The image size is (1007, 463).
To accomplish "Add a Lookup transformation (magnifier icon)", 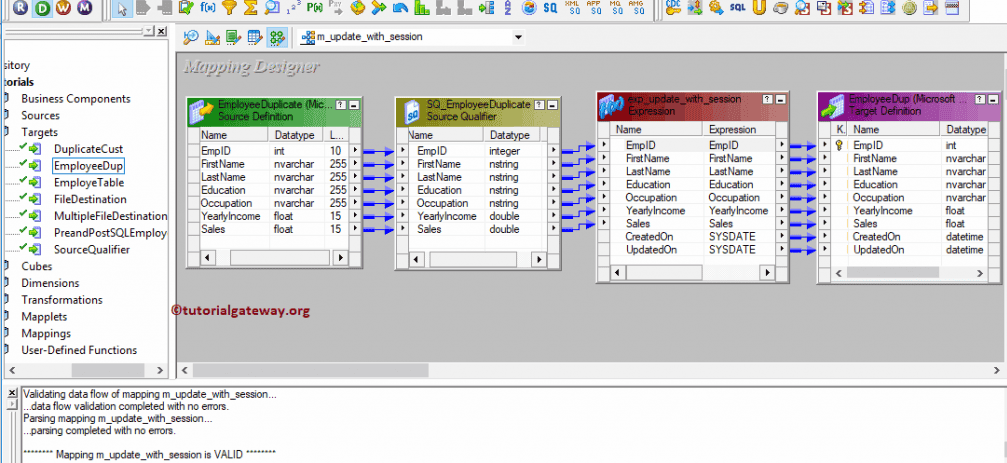I will click(x=272, y=8).
